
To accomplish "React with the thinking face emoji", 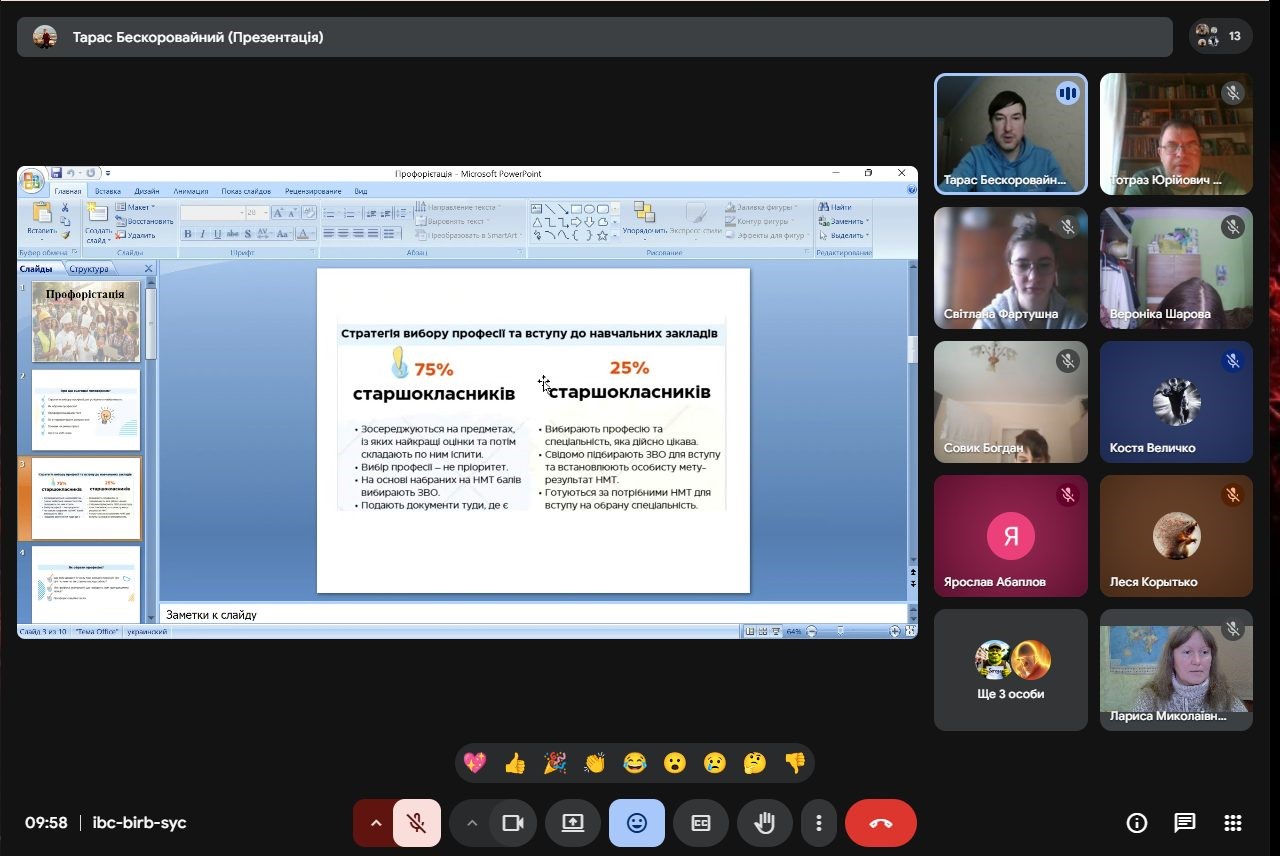I will pos(755,764).
